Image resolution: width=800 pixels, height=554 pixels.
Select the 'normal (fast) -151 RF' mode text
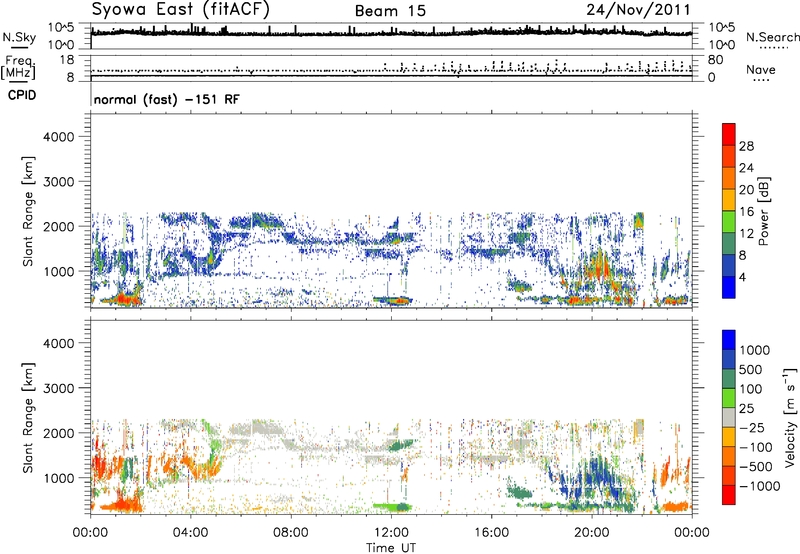(x=166, y=99)
